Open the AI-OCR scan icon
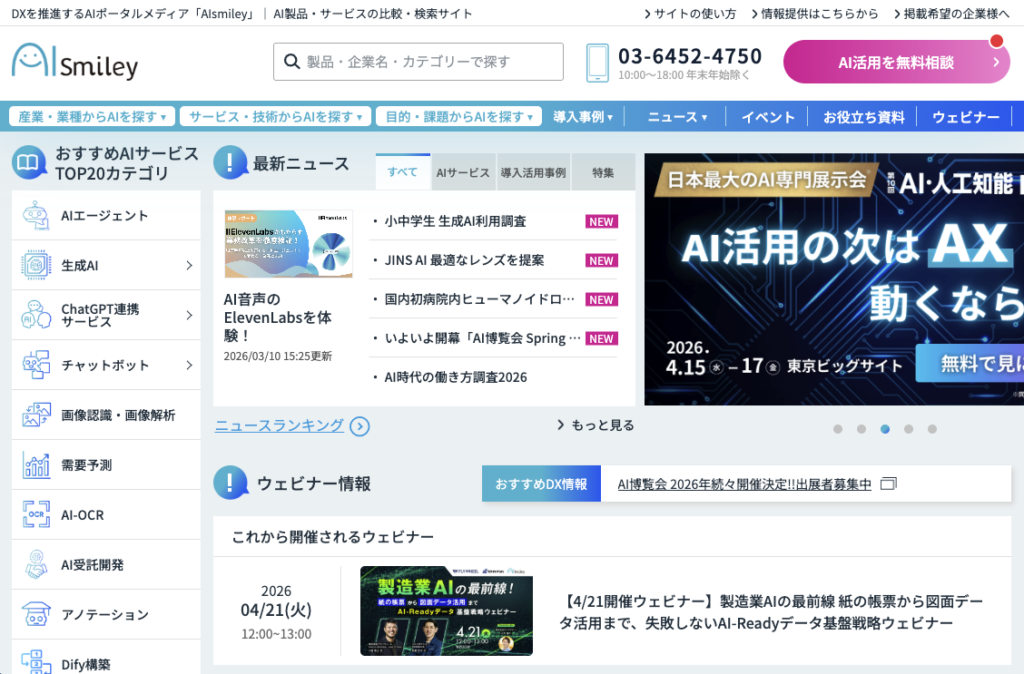1024x674 pixels. (36, 515)
